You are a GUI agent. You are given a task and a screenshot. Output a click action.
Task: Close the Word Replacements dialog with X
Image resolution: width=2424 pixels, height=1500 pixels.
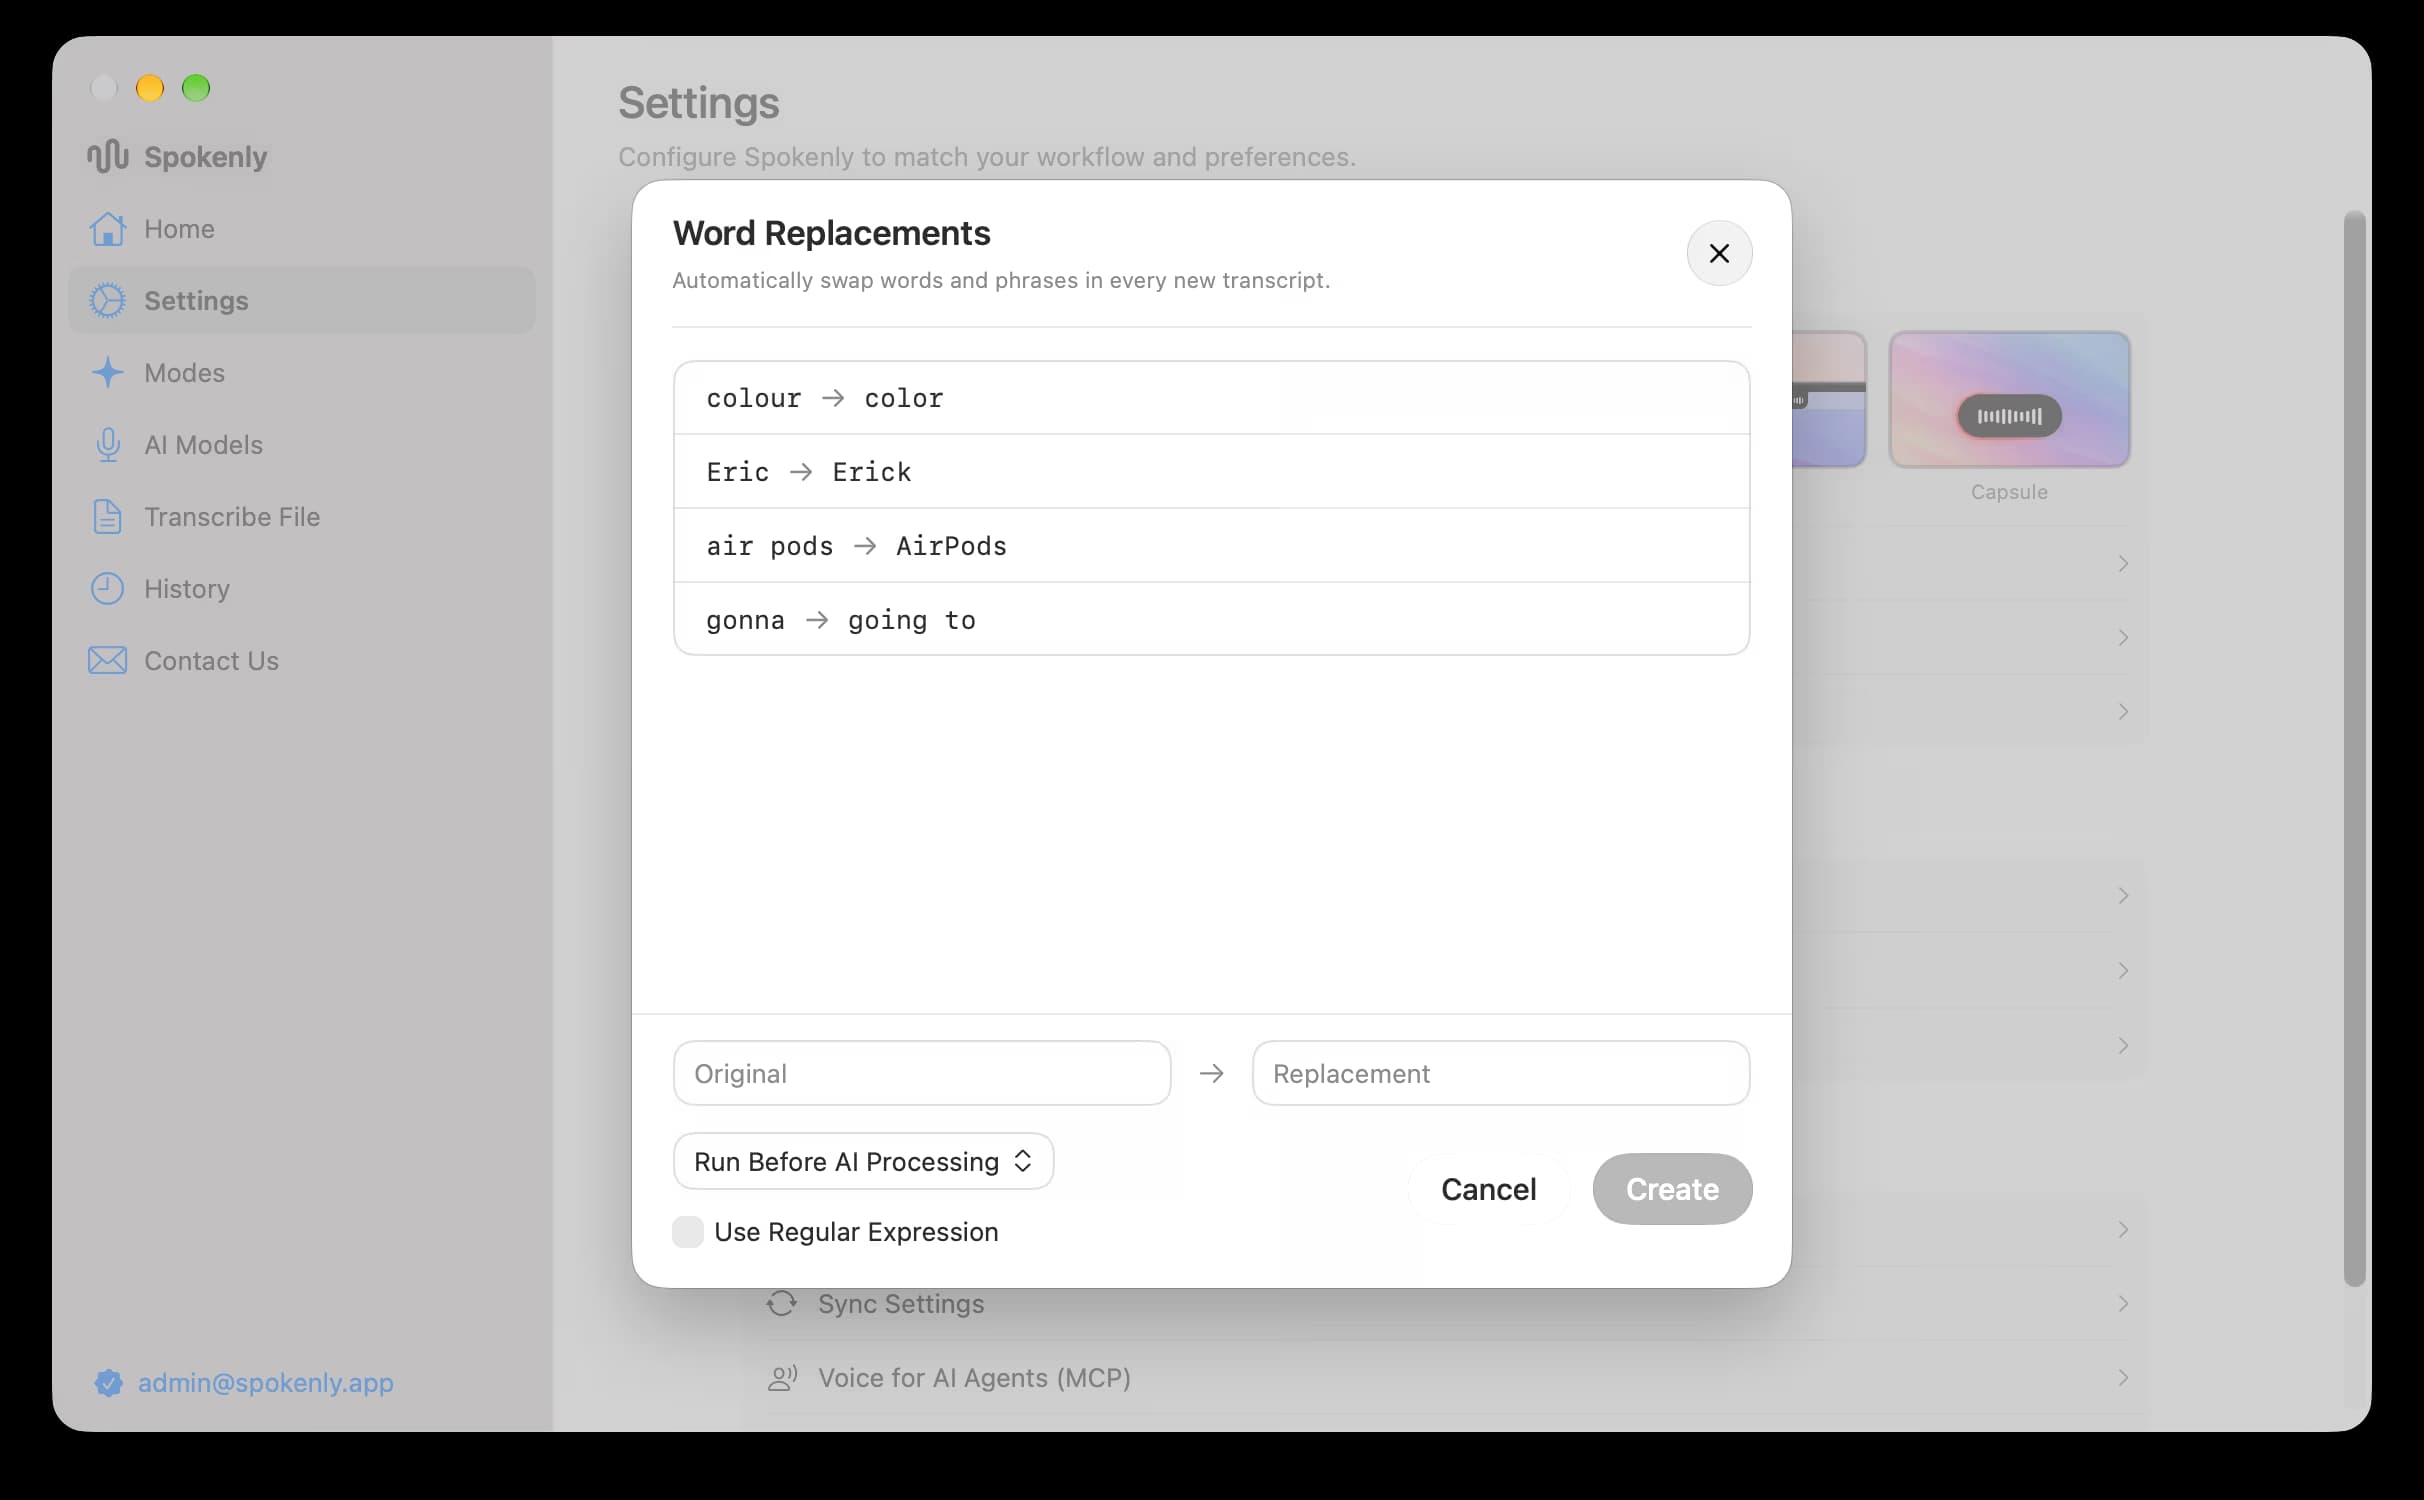[1719, 253]
